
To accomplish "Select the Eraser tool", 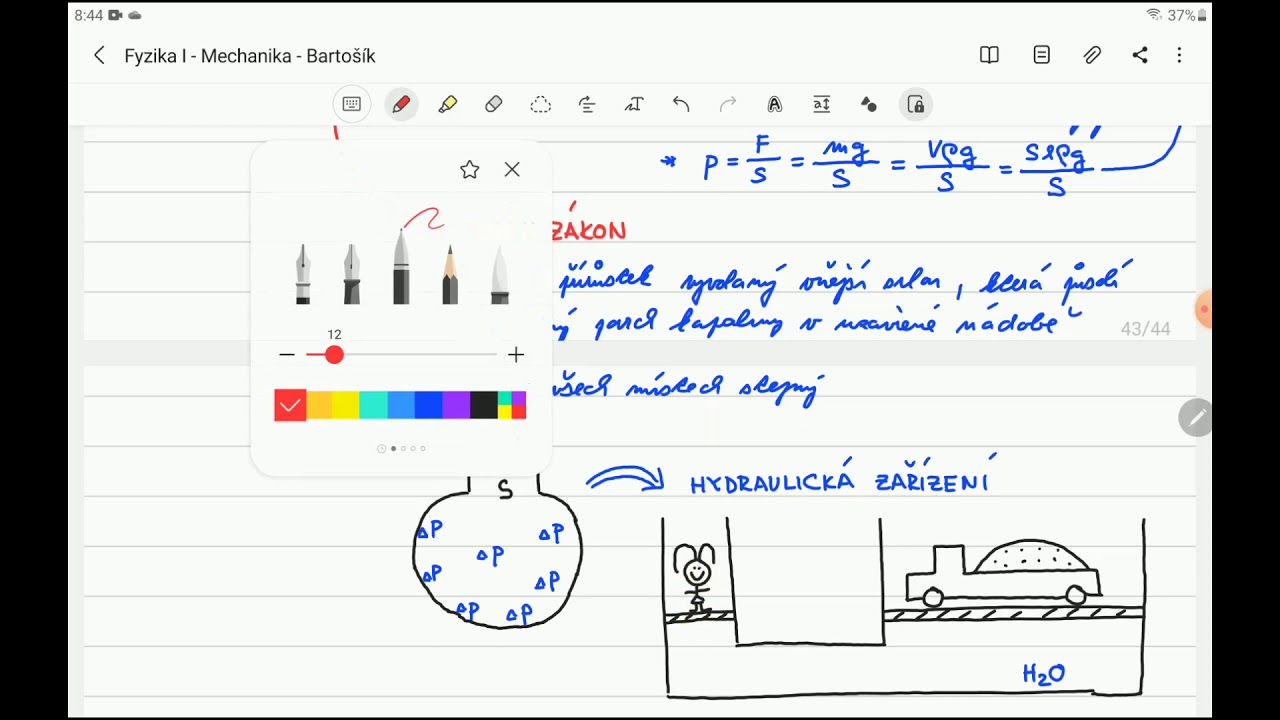I will (493, 104).
